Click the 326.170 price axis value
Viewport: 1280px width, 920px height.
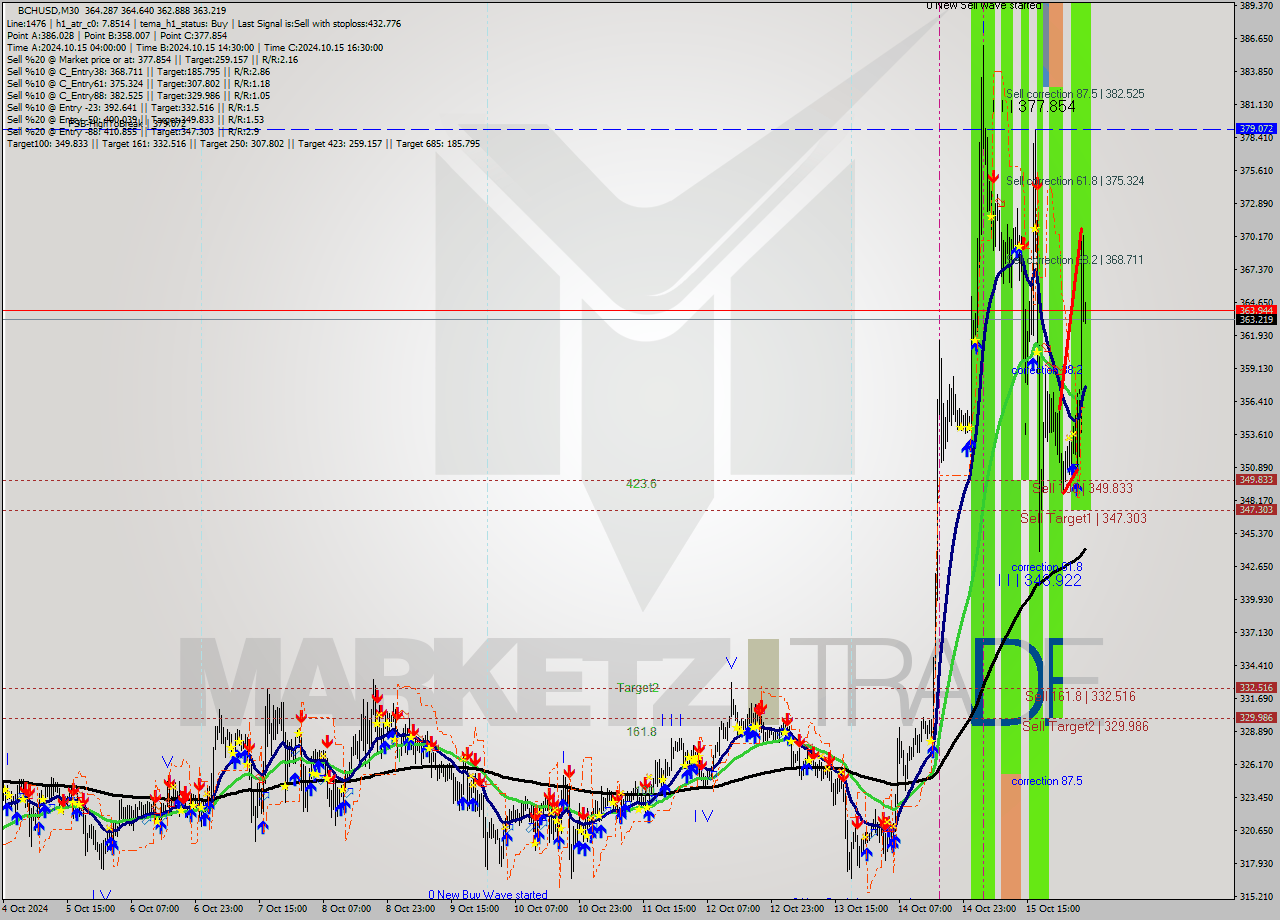(1255, 765)
